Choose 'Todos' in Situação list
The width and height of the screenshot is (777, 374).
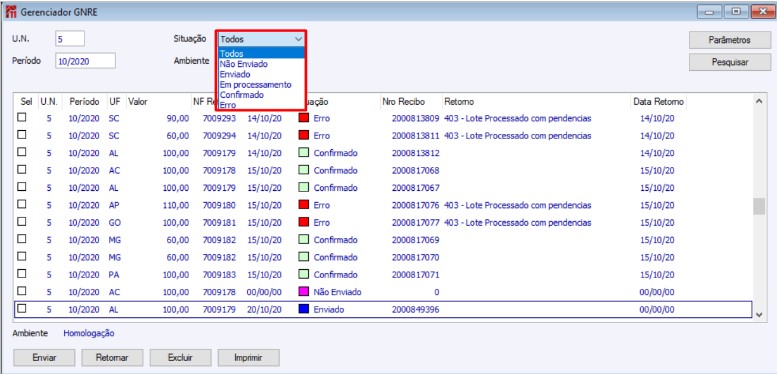pyautogui.click(x=261, y=53)
